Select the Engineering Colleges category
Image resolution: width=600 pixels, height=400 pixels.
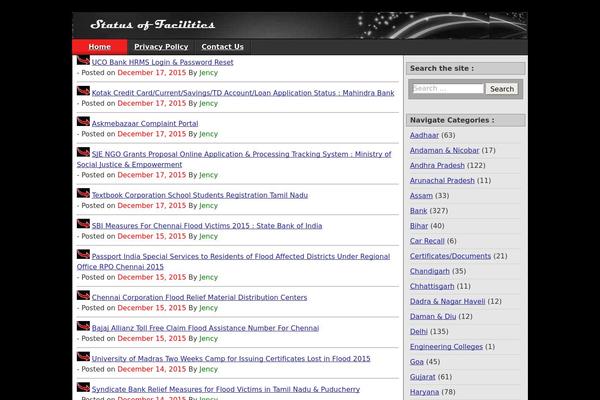tap(447, 346)
